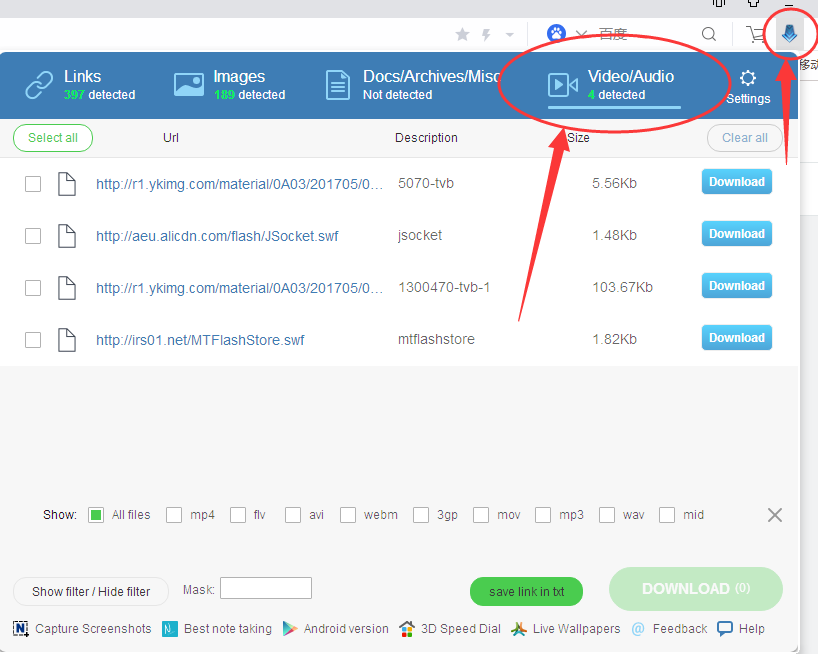Open the Feedback link

[669, 629]
